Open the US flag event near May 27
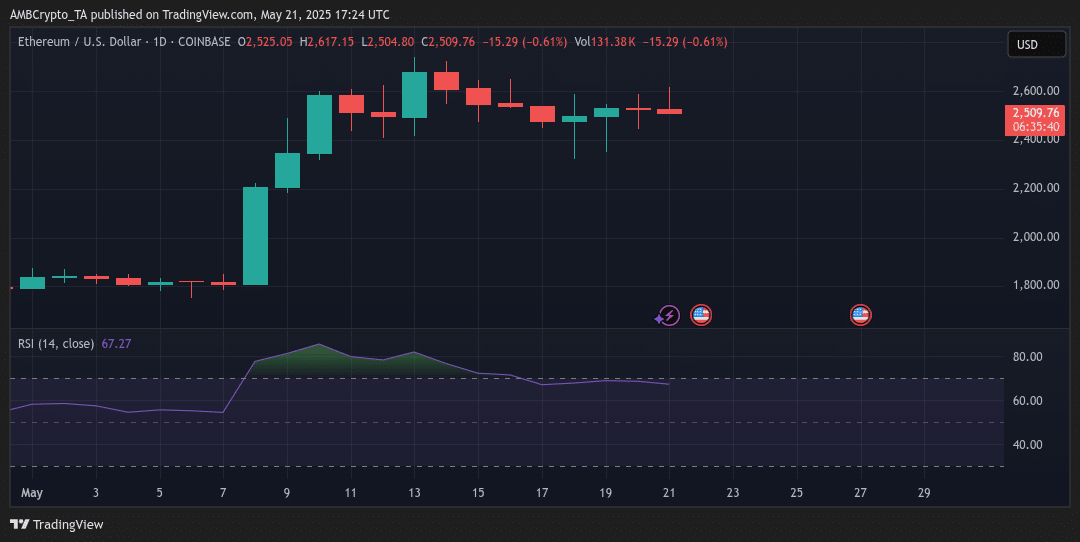The width and height of the screenshot is (1080, 542). click(860, 316)
